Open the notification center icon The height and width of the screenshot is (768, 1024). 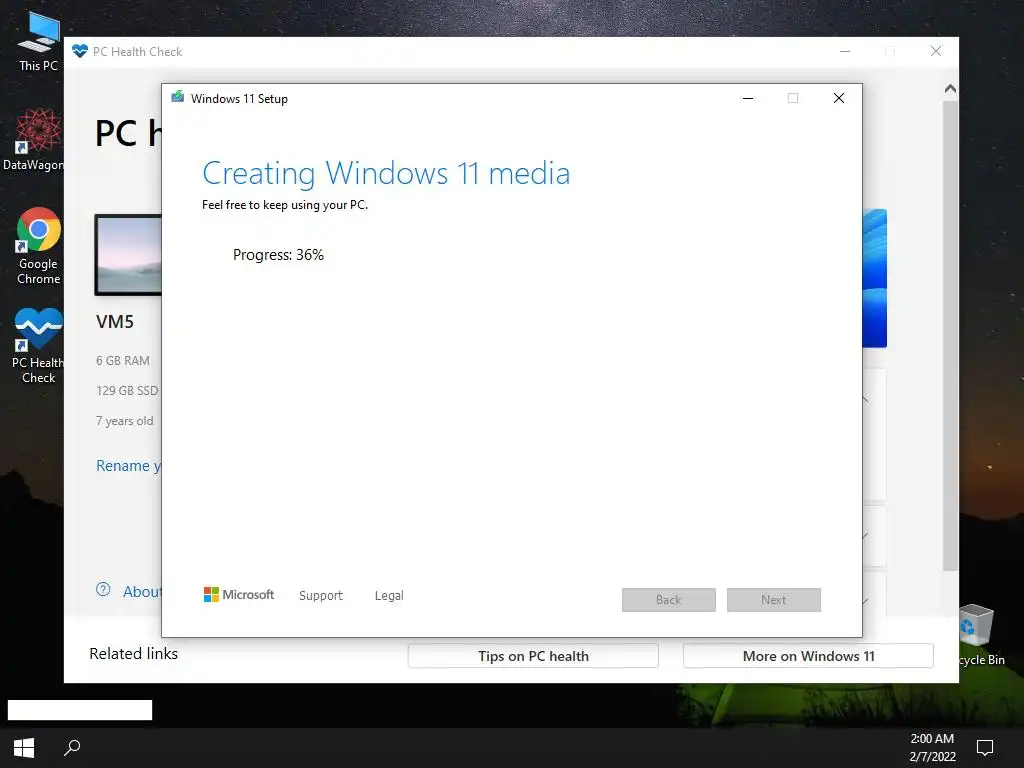pyautogui.click(x=984, y=747)
